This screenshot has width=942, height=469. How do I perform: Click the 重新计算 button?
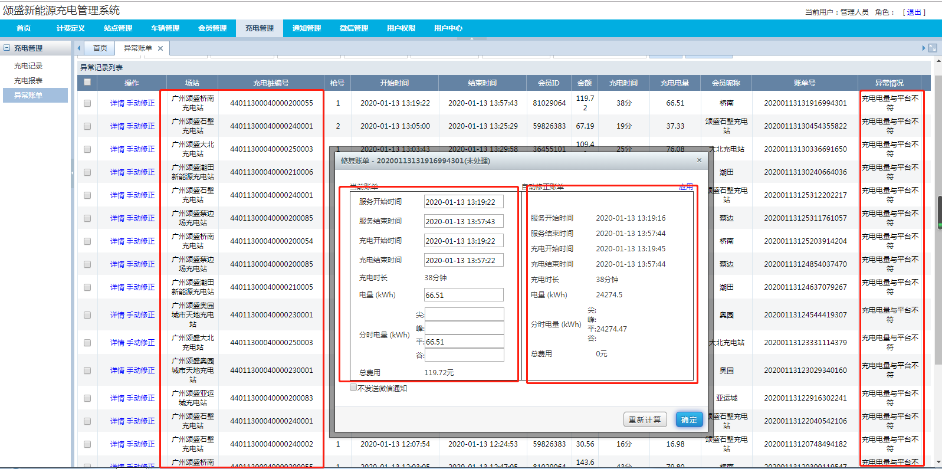(x=646, y=419)
